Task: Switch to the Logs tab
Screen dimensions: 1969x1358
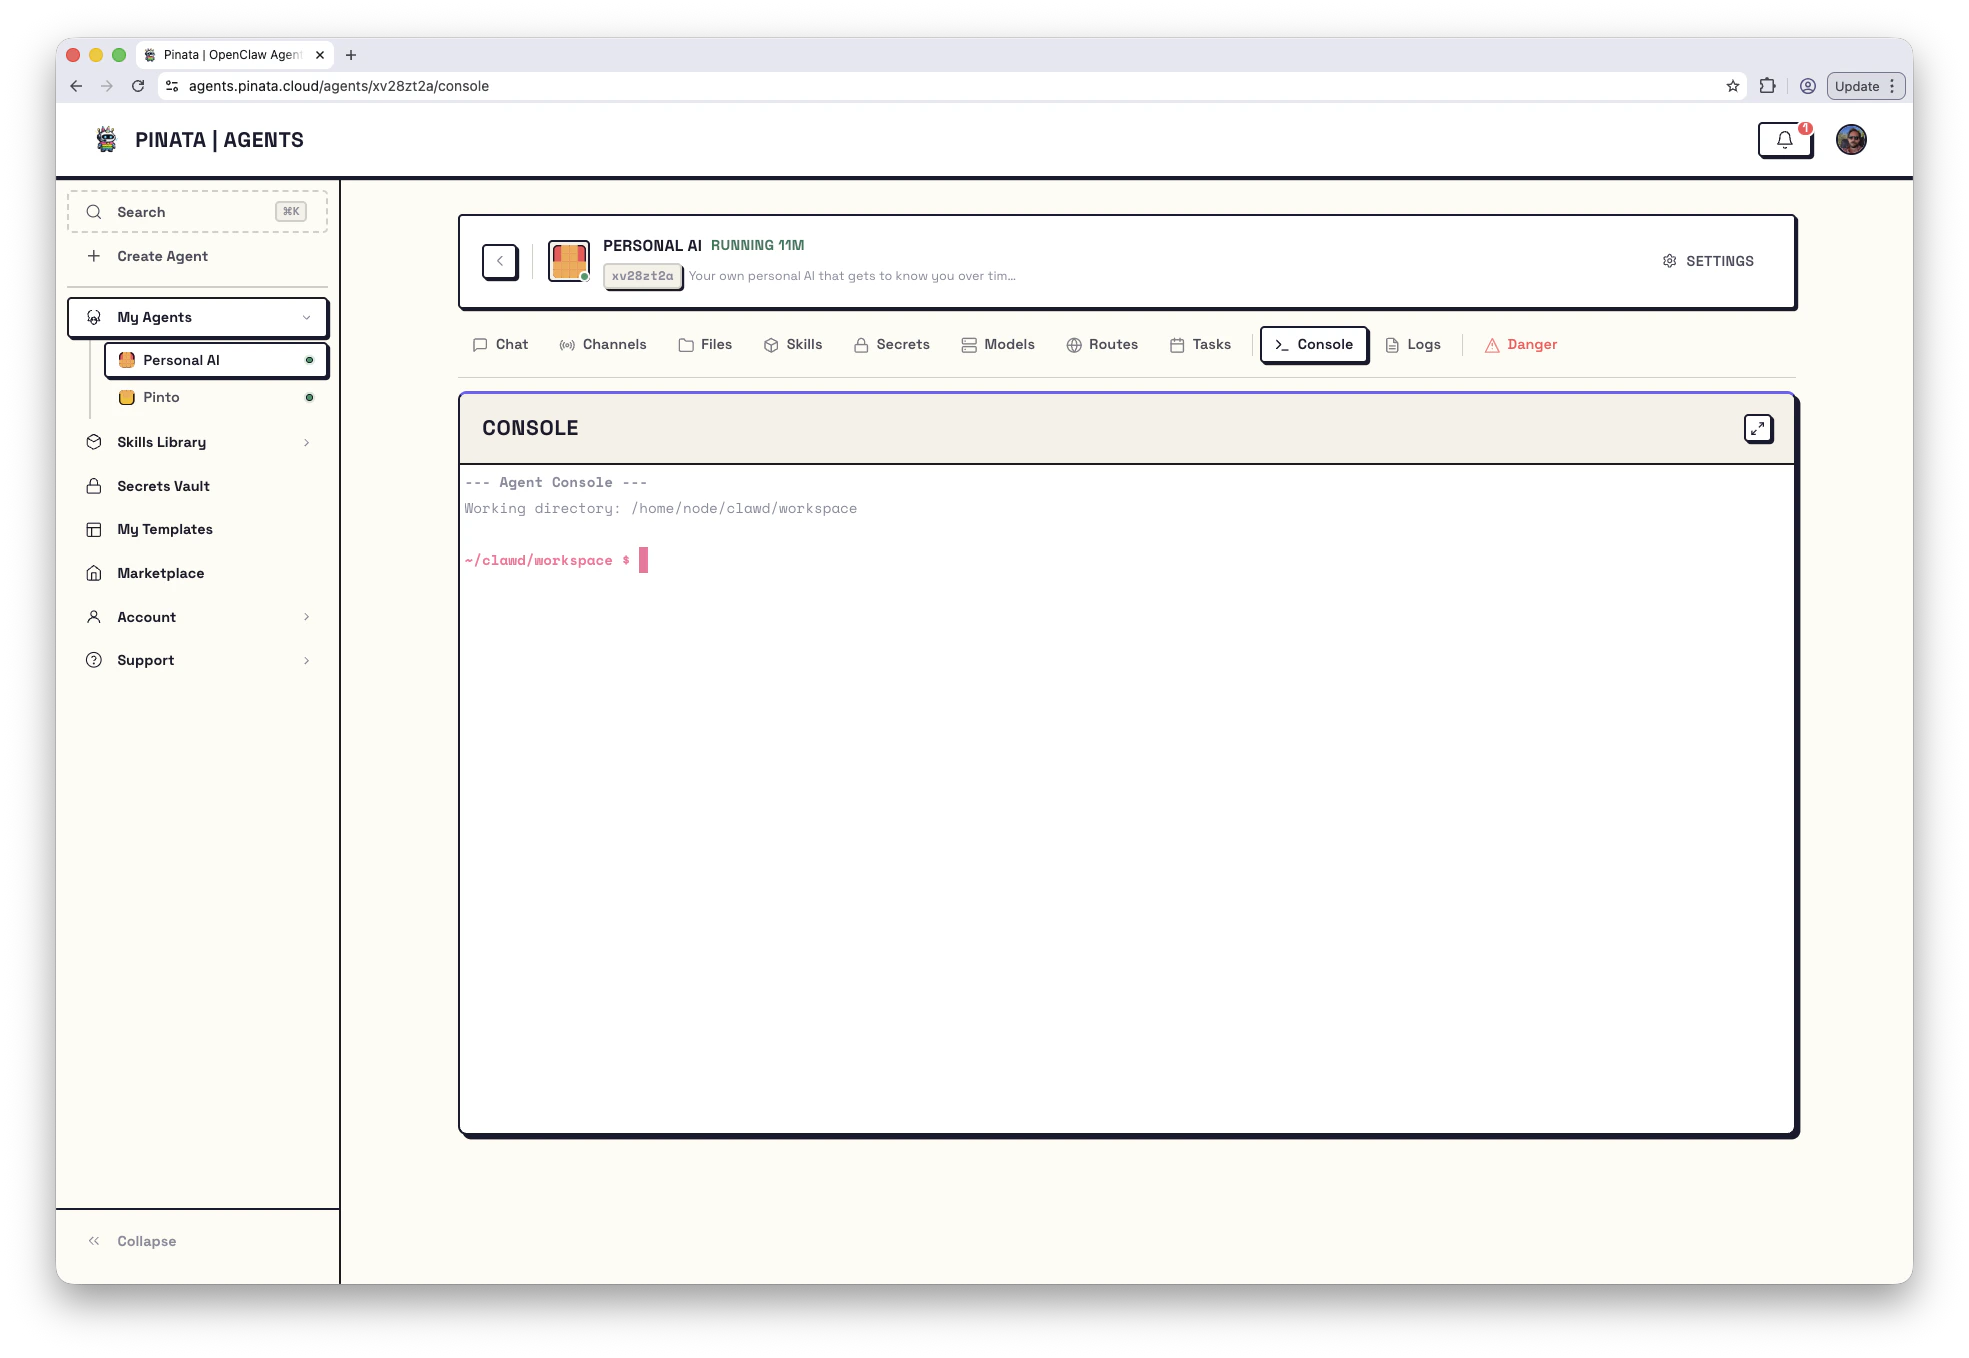Action: 1413,345
